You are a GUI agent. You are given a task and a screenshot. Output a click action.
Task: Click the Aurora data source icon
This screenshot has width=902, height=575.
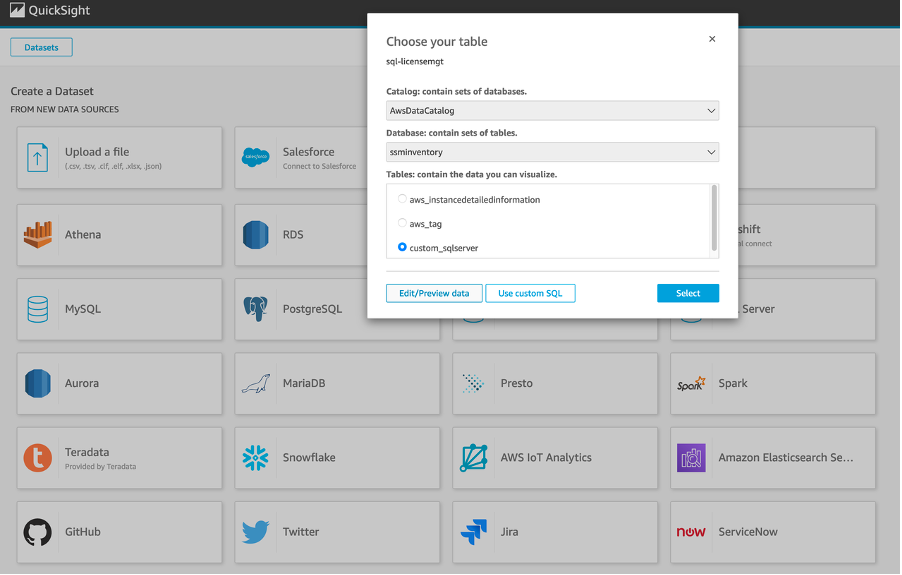point(37,384)
